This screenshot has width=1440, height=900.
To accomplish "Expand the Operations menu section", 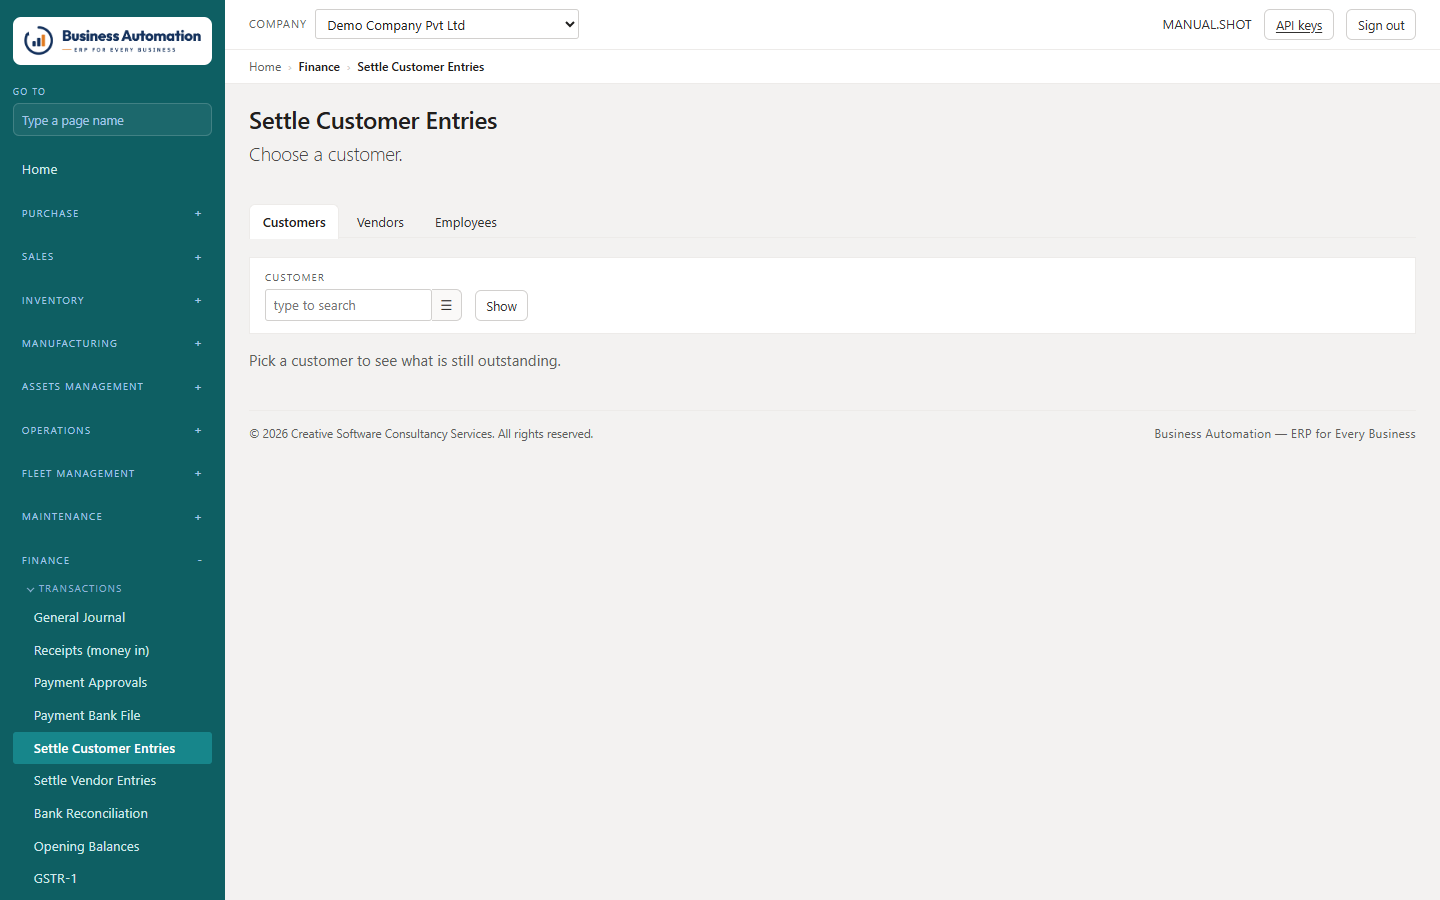I will 112,431.
